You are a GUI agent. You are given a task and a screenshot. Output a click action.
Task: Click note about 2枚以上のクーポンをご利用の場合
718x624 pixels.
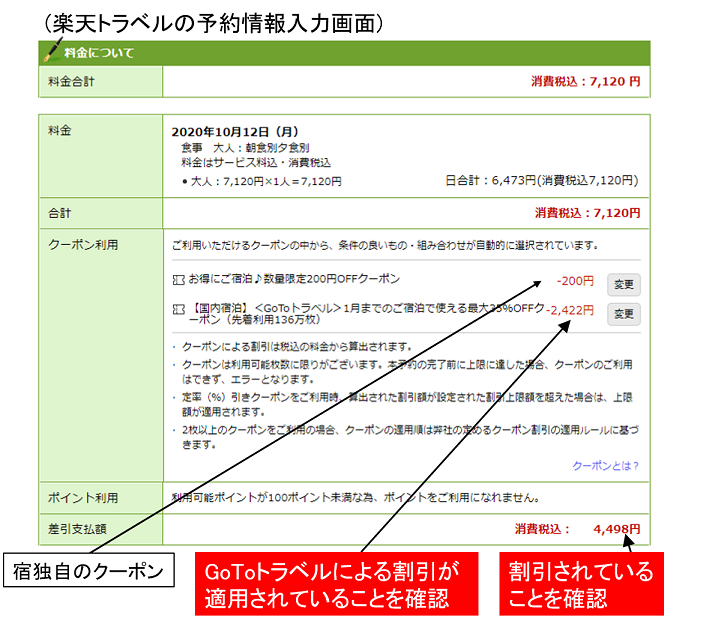tap(410, 437)
